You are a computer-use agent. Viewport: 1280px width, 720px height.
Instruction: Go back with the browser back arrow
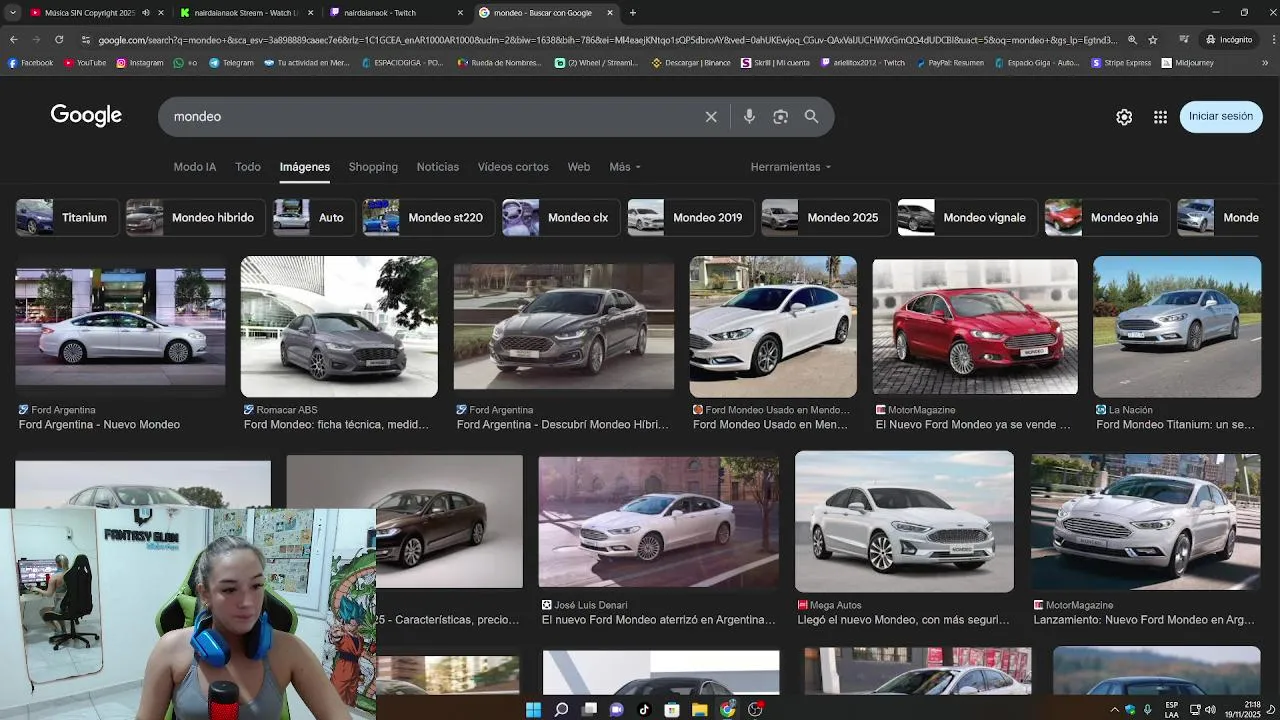14,40
